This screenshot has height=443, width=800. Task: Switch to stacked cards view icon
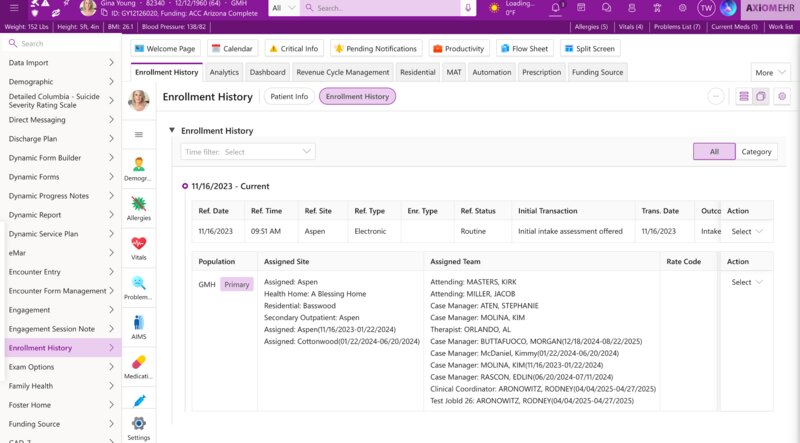tap(761, 96)
